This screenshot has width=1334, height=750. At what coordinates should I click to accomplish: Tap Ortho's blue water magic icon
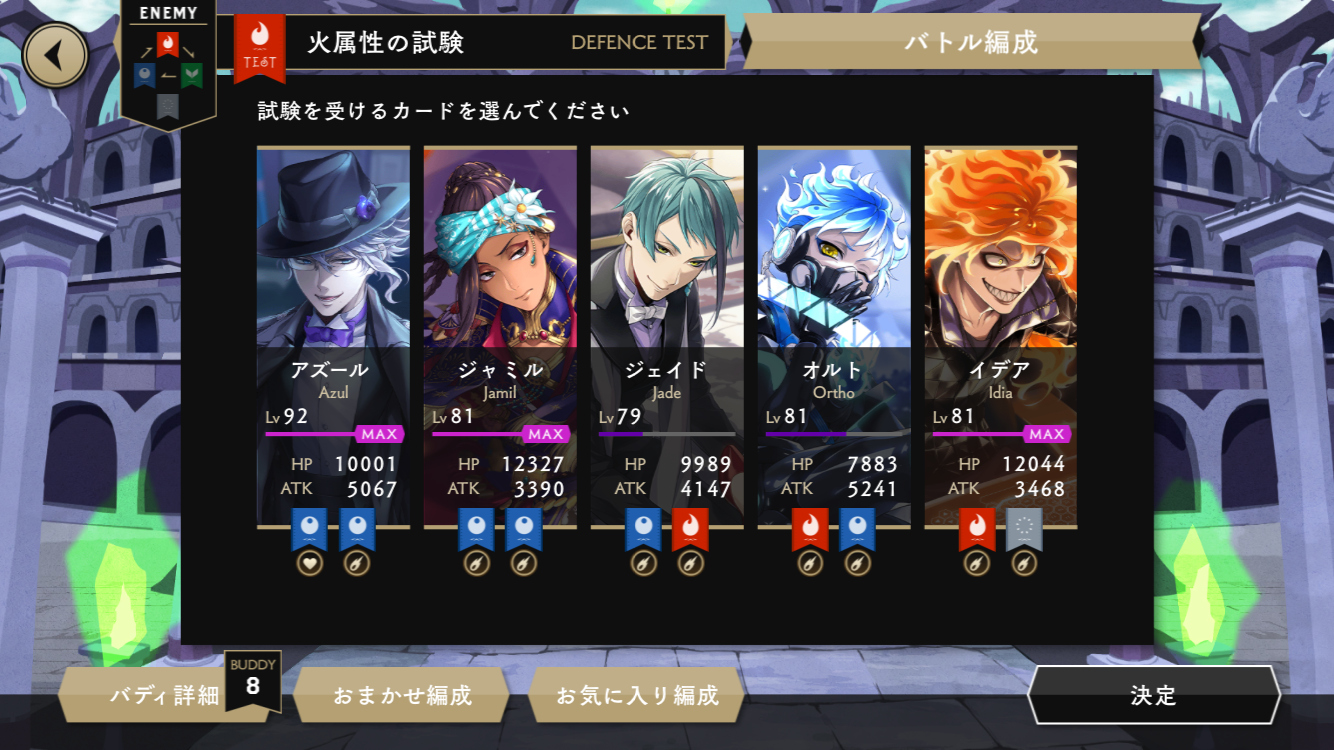(x=857, y=530)
